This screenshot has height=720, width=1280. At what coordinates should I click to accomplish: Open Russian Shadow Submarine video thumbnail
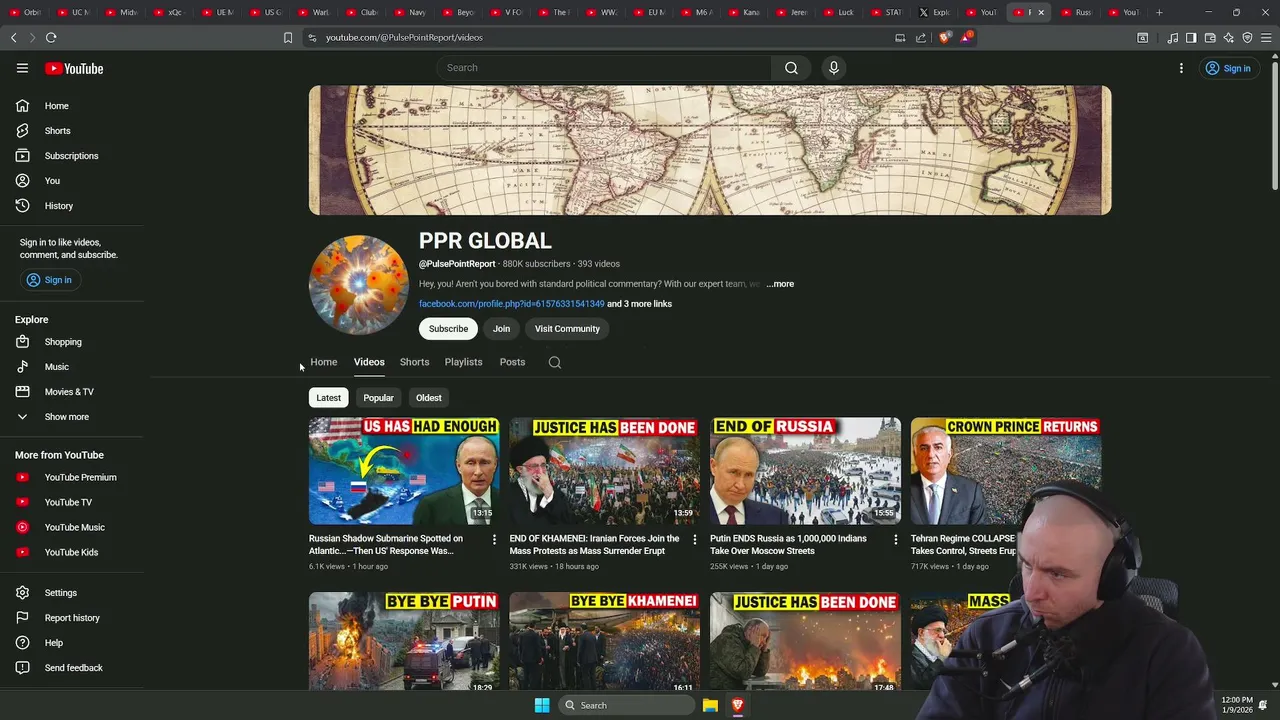tap(404, 471)
